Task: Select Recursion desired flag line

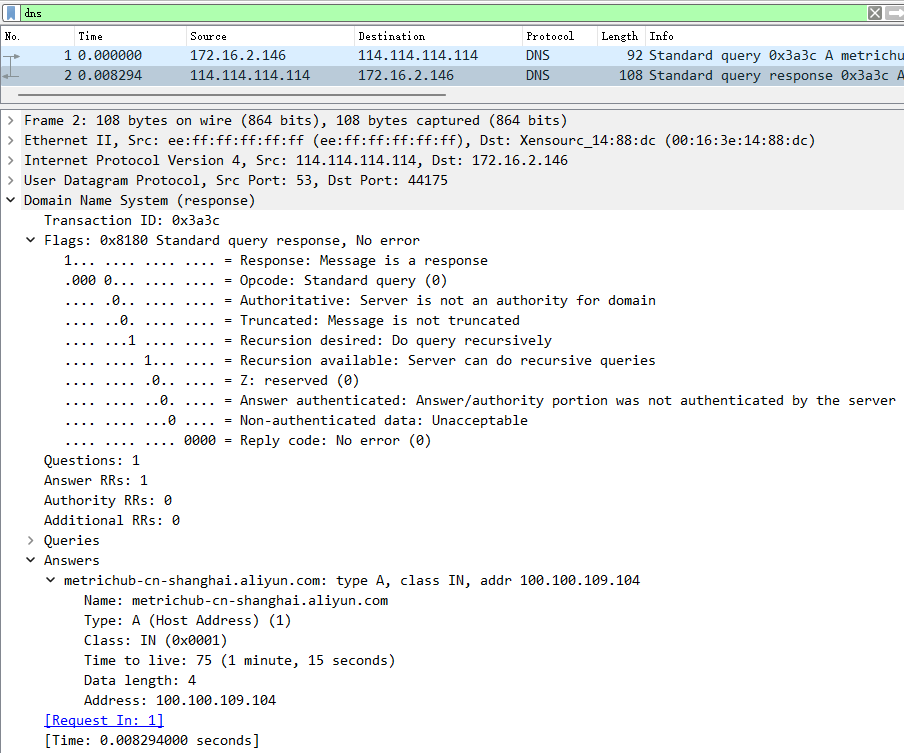Action: 308,340
